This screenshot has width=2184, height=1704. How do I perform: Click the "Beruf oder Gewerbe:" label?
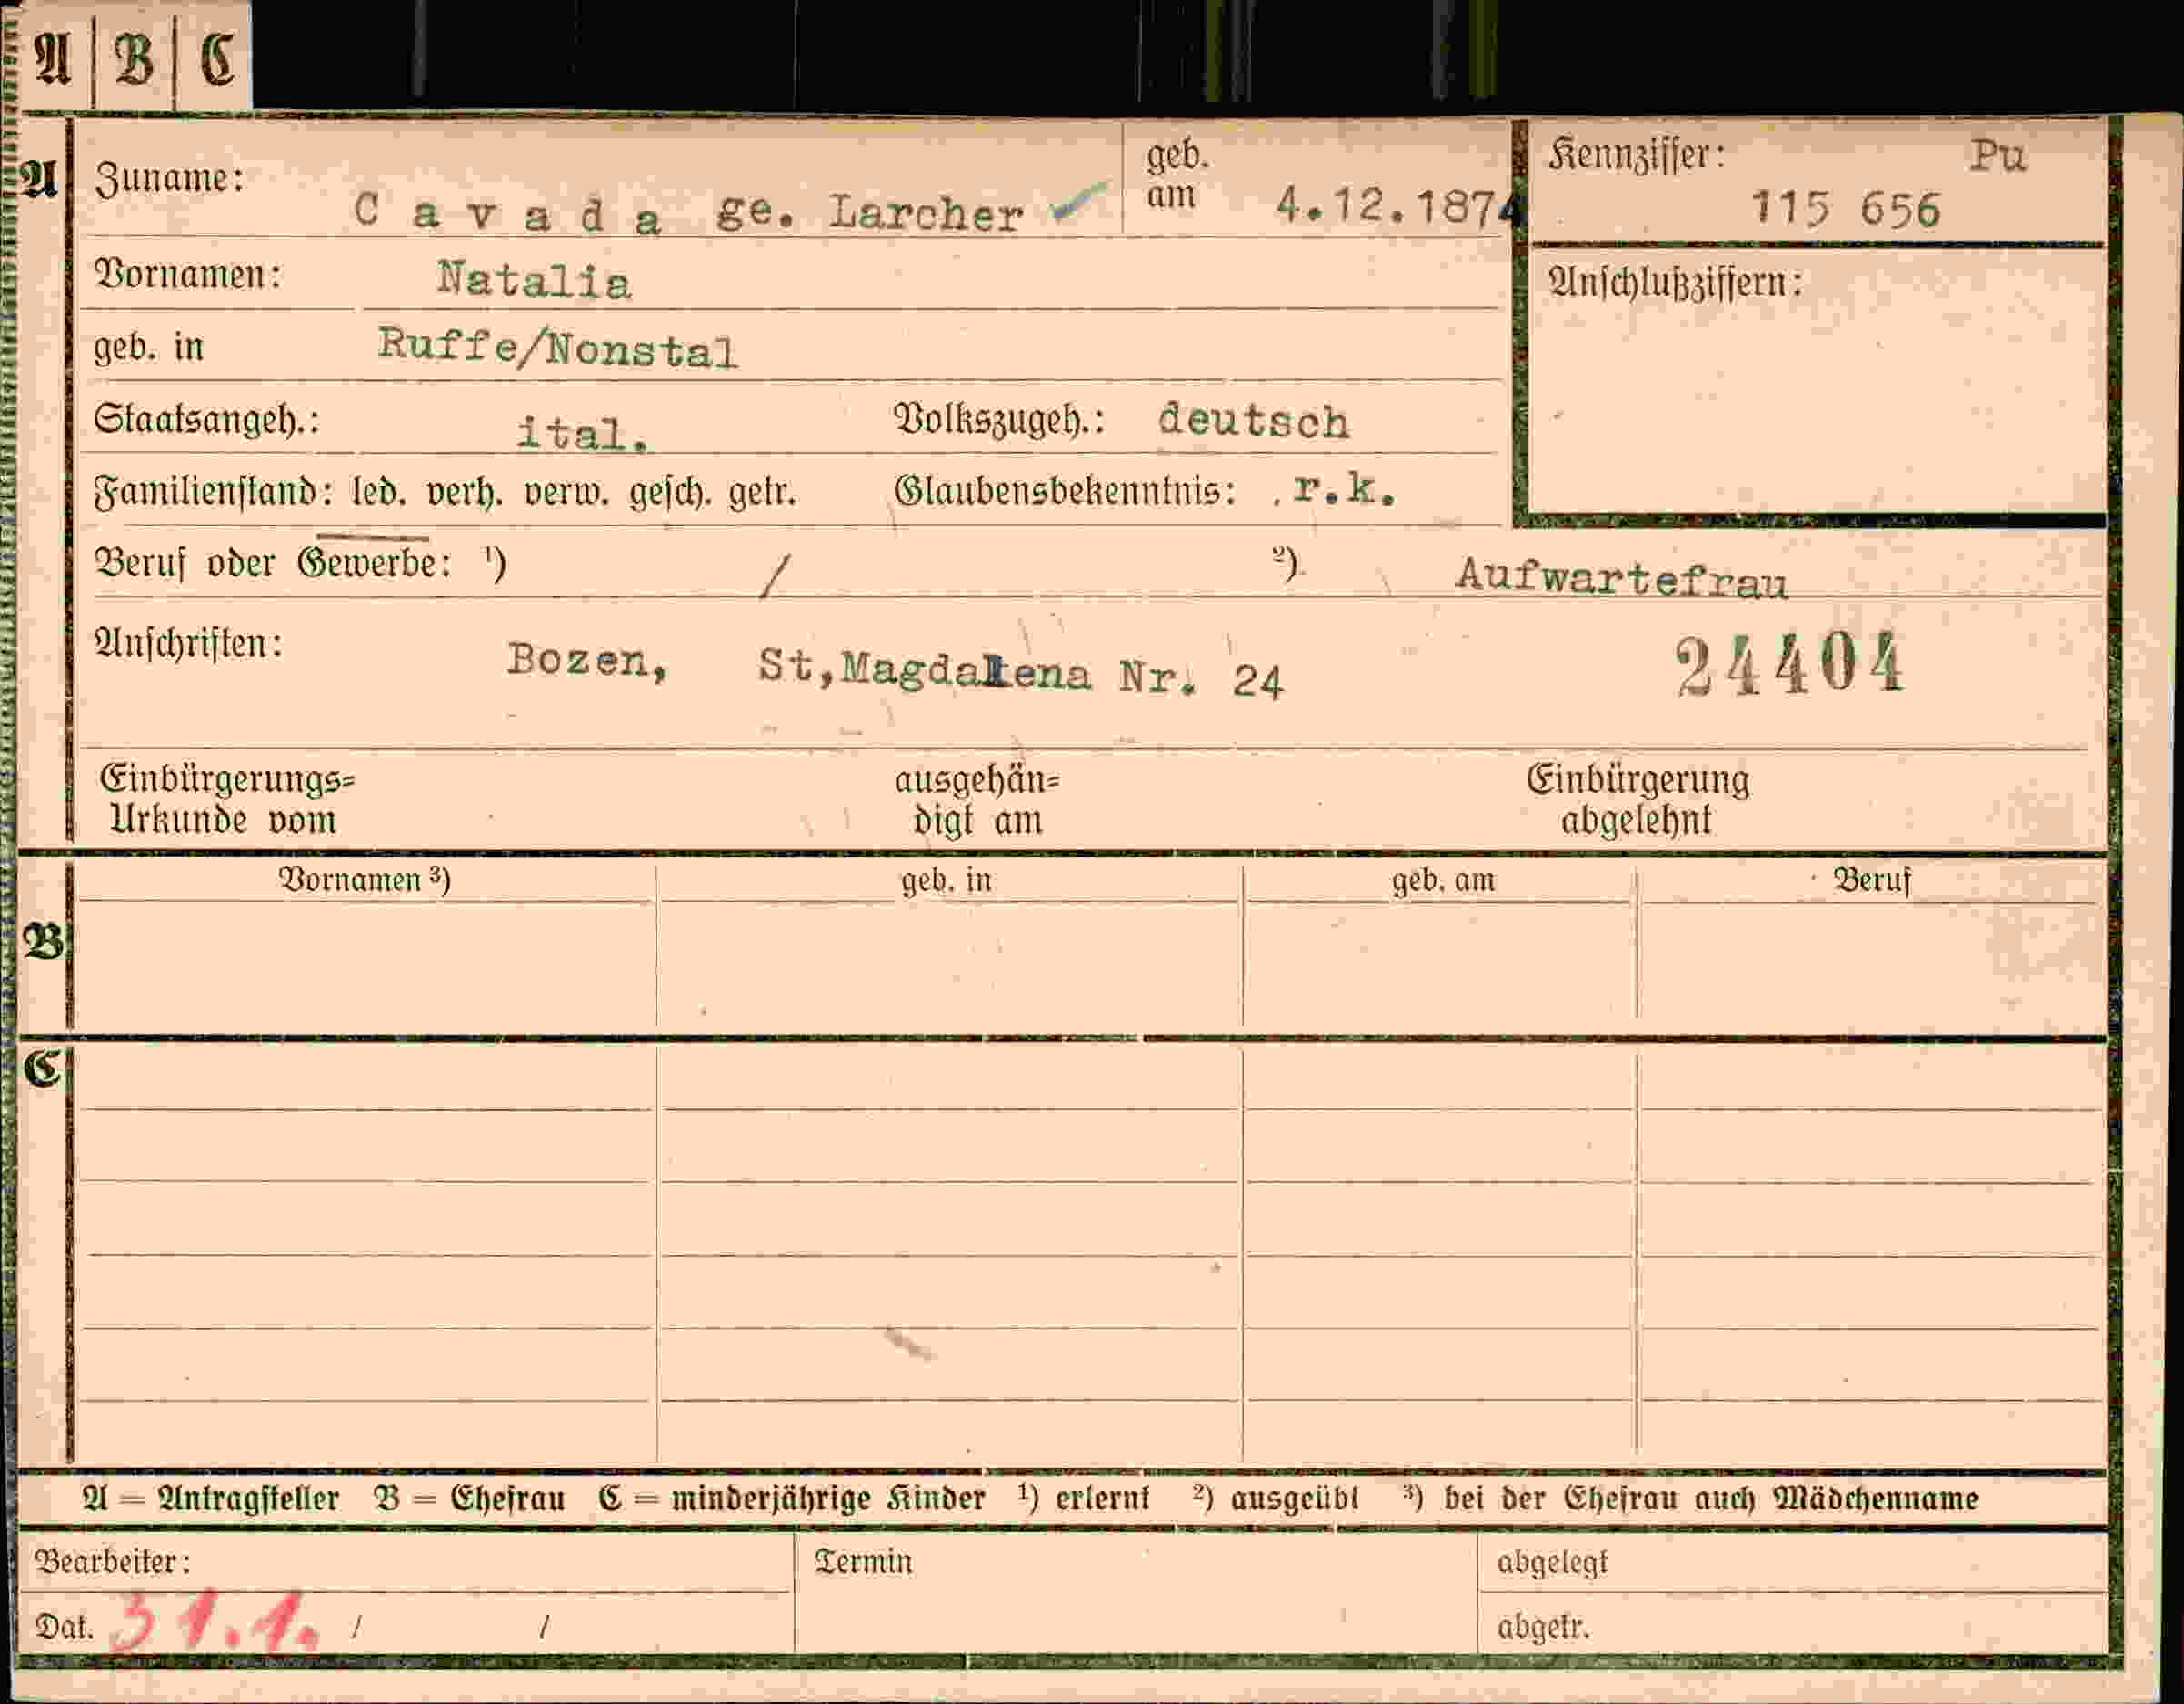(x=272, y=564)
